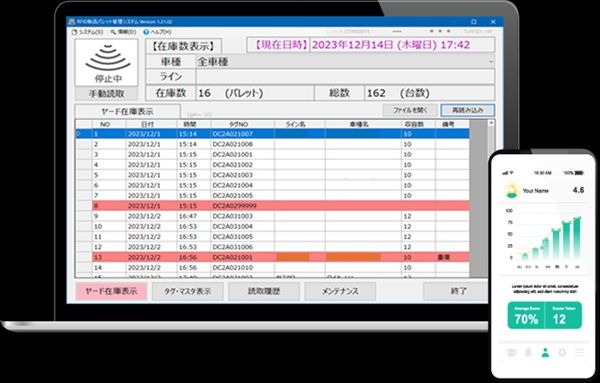Viewport: 600px width, 383px height.
Task: Open the ヘルプ(H) menu
Action: (157, 32)
